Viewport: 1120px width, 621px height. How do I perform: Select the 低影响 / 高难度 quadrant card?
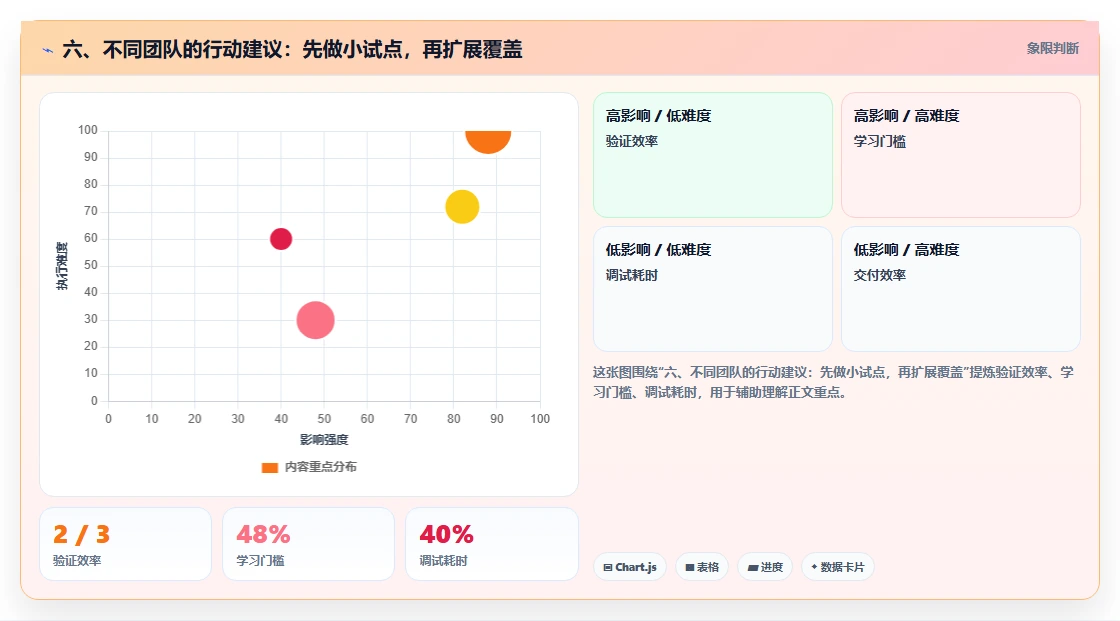[x=961, y=289]
